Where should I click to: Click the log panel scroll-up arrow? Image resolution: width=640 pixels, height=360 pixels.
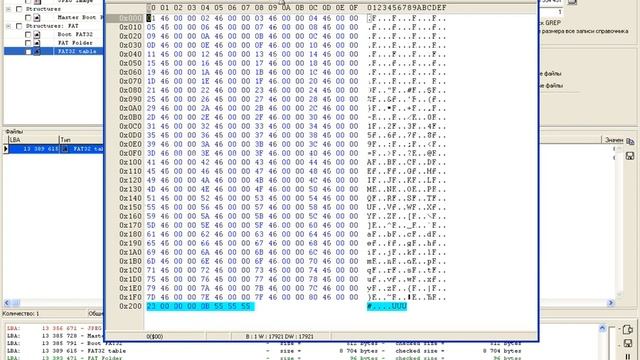click(602, 328)
